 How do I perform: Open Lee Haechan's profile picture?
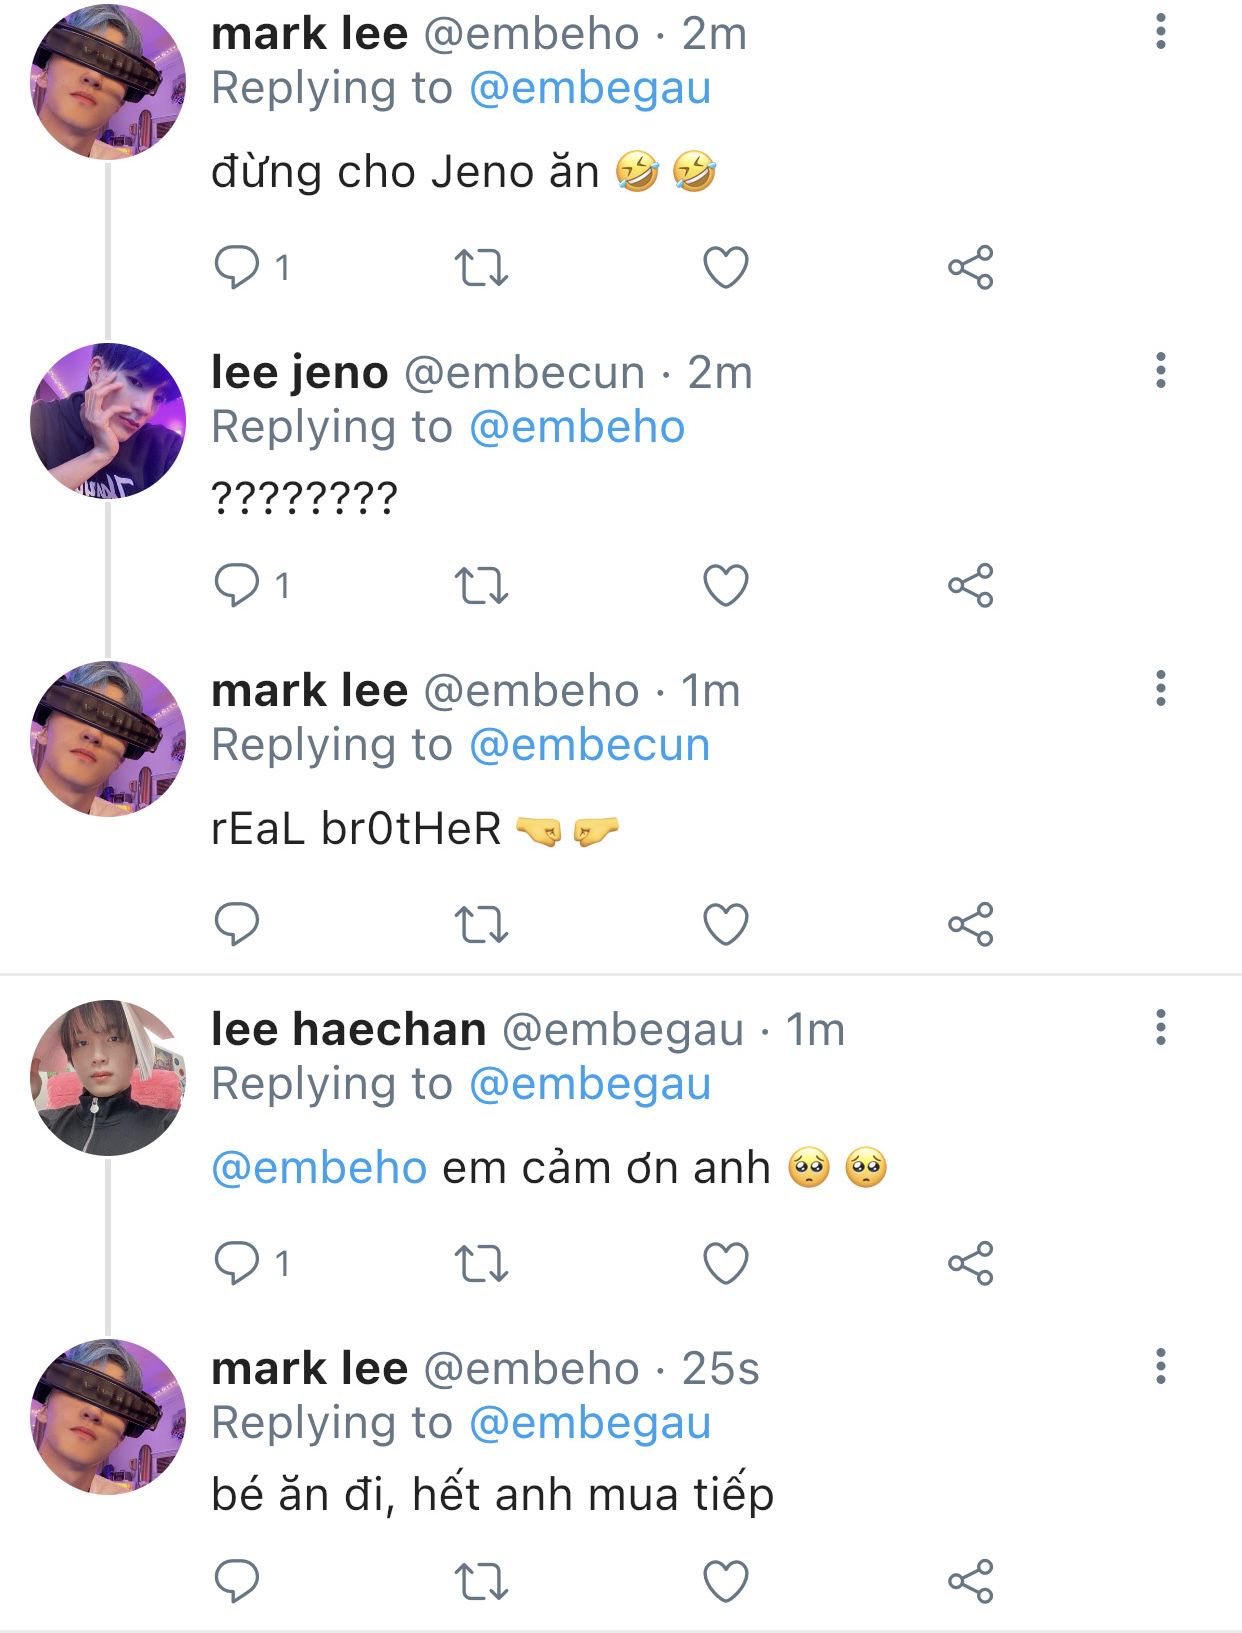(x=108, y=1078)
